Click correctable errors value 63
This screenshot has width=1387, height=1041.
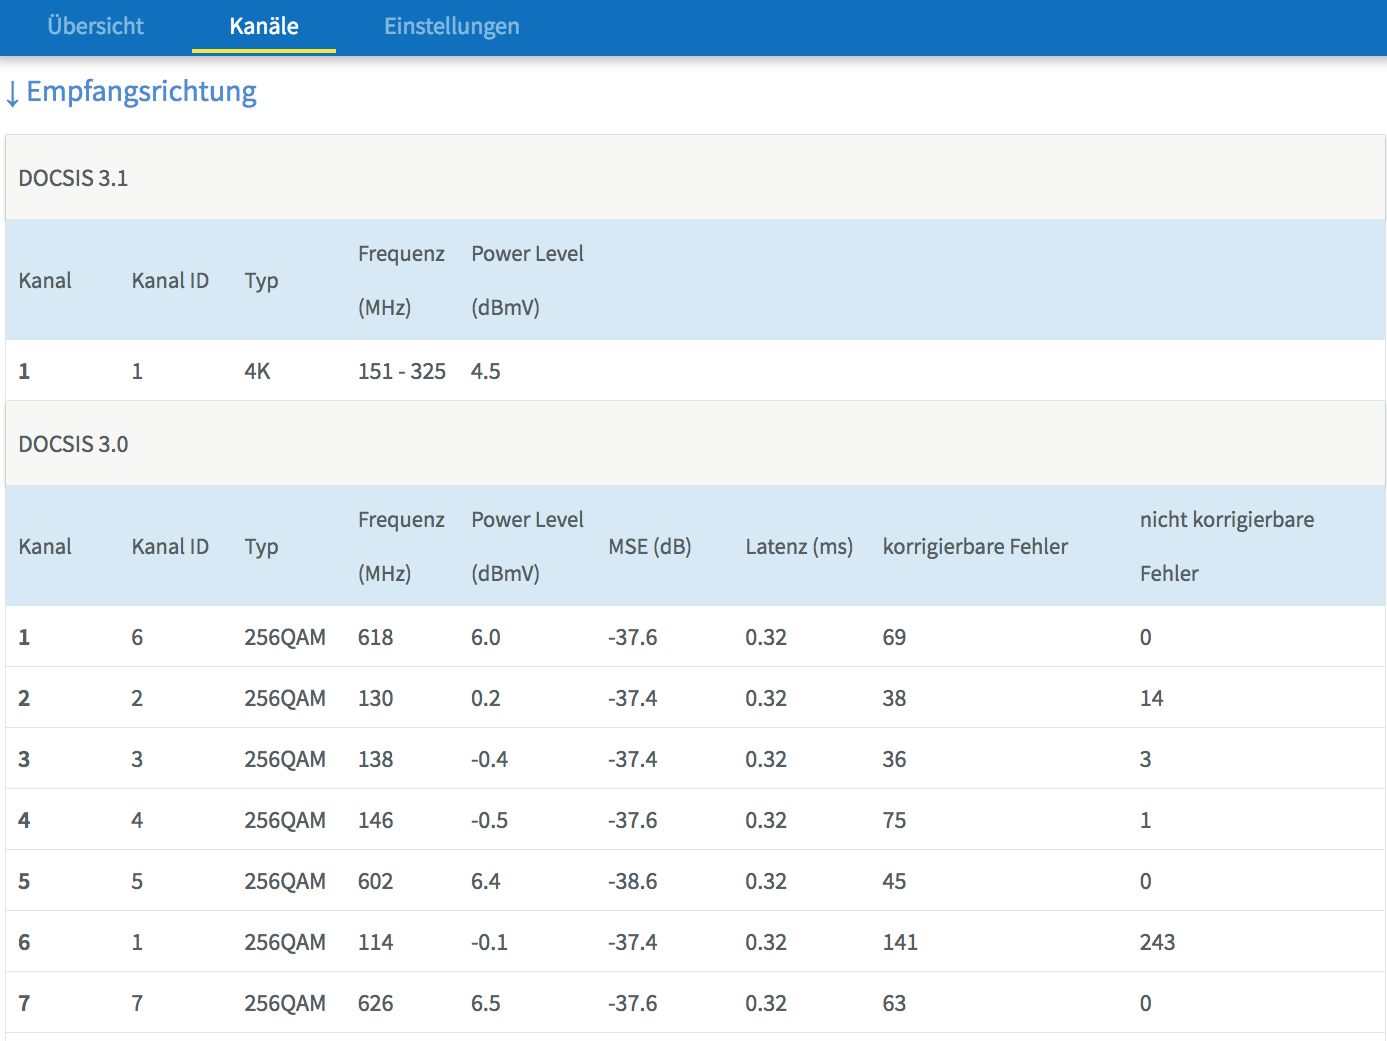[894, 1003]
